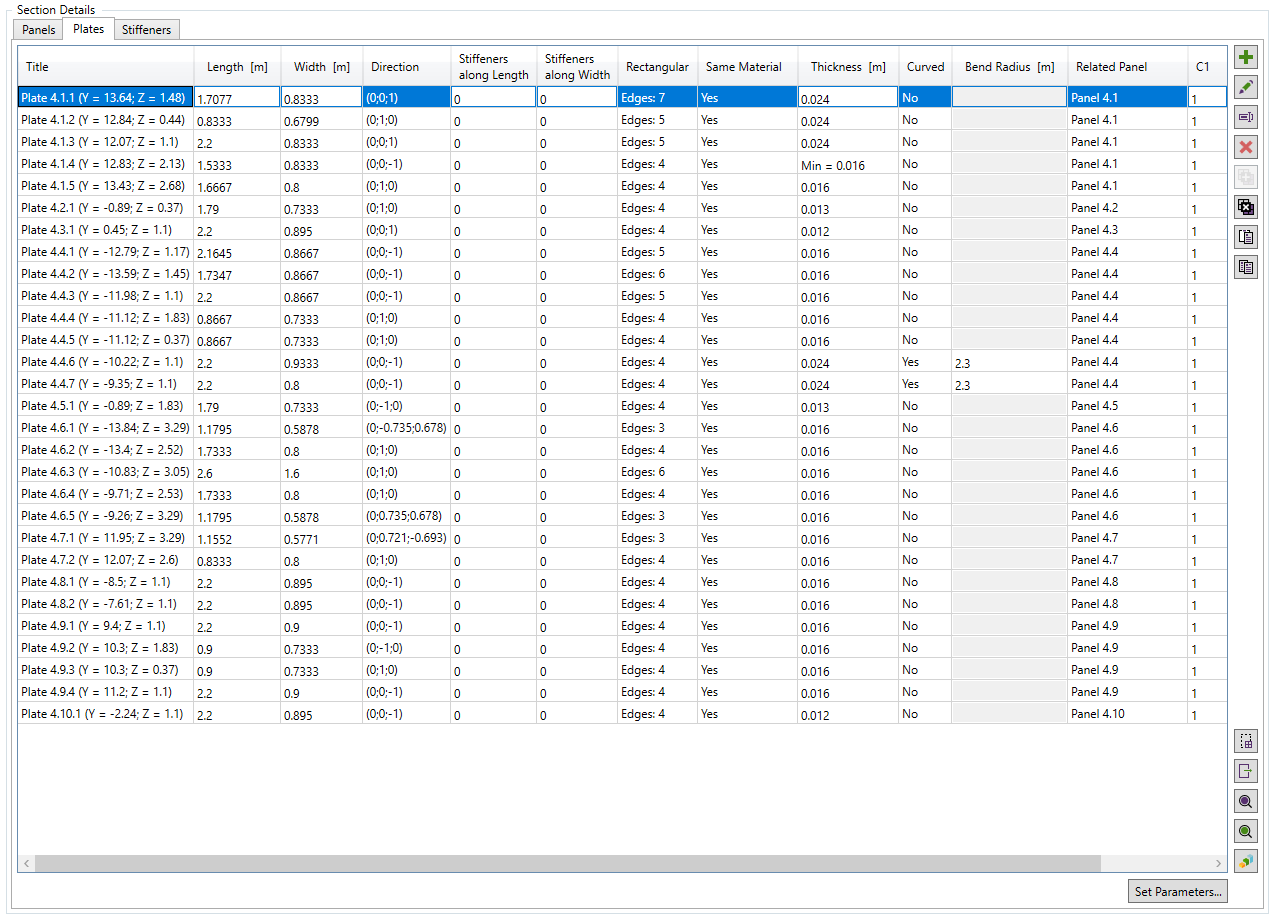
Task: Click the clipboard Paste icon
Action: coord(1246,237)
